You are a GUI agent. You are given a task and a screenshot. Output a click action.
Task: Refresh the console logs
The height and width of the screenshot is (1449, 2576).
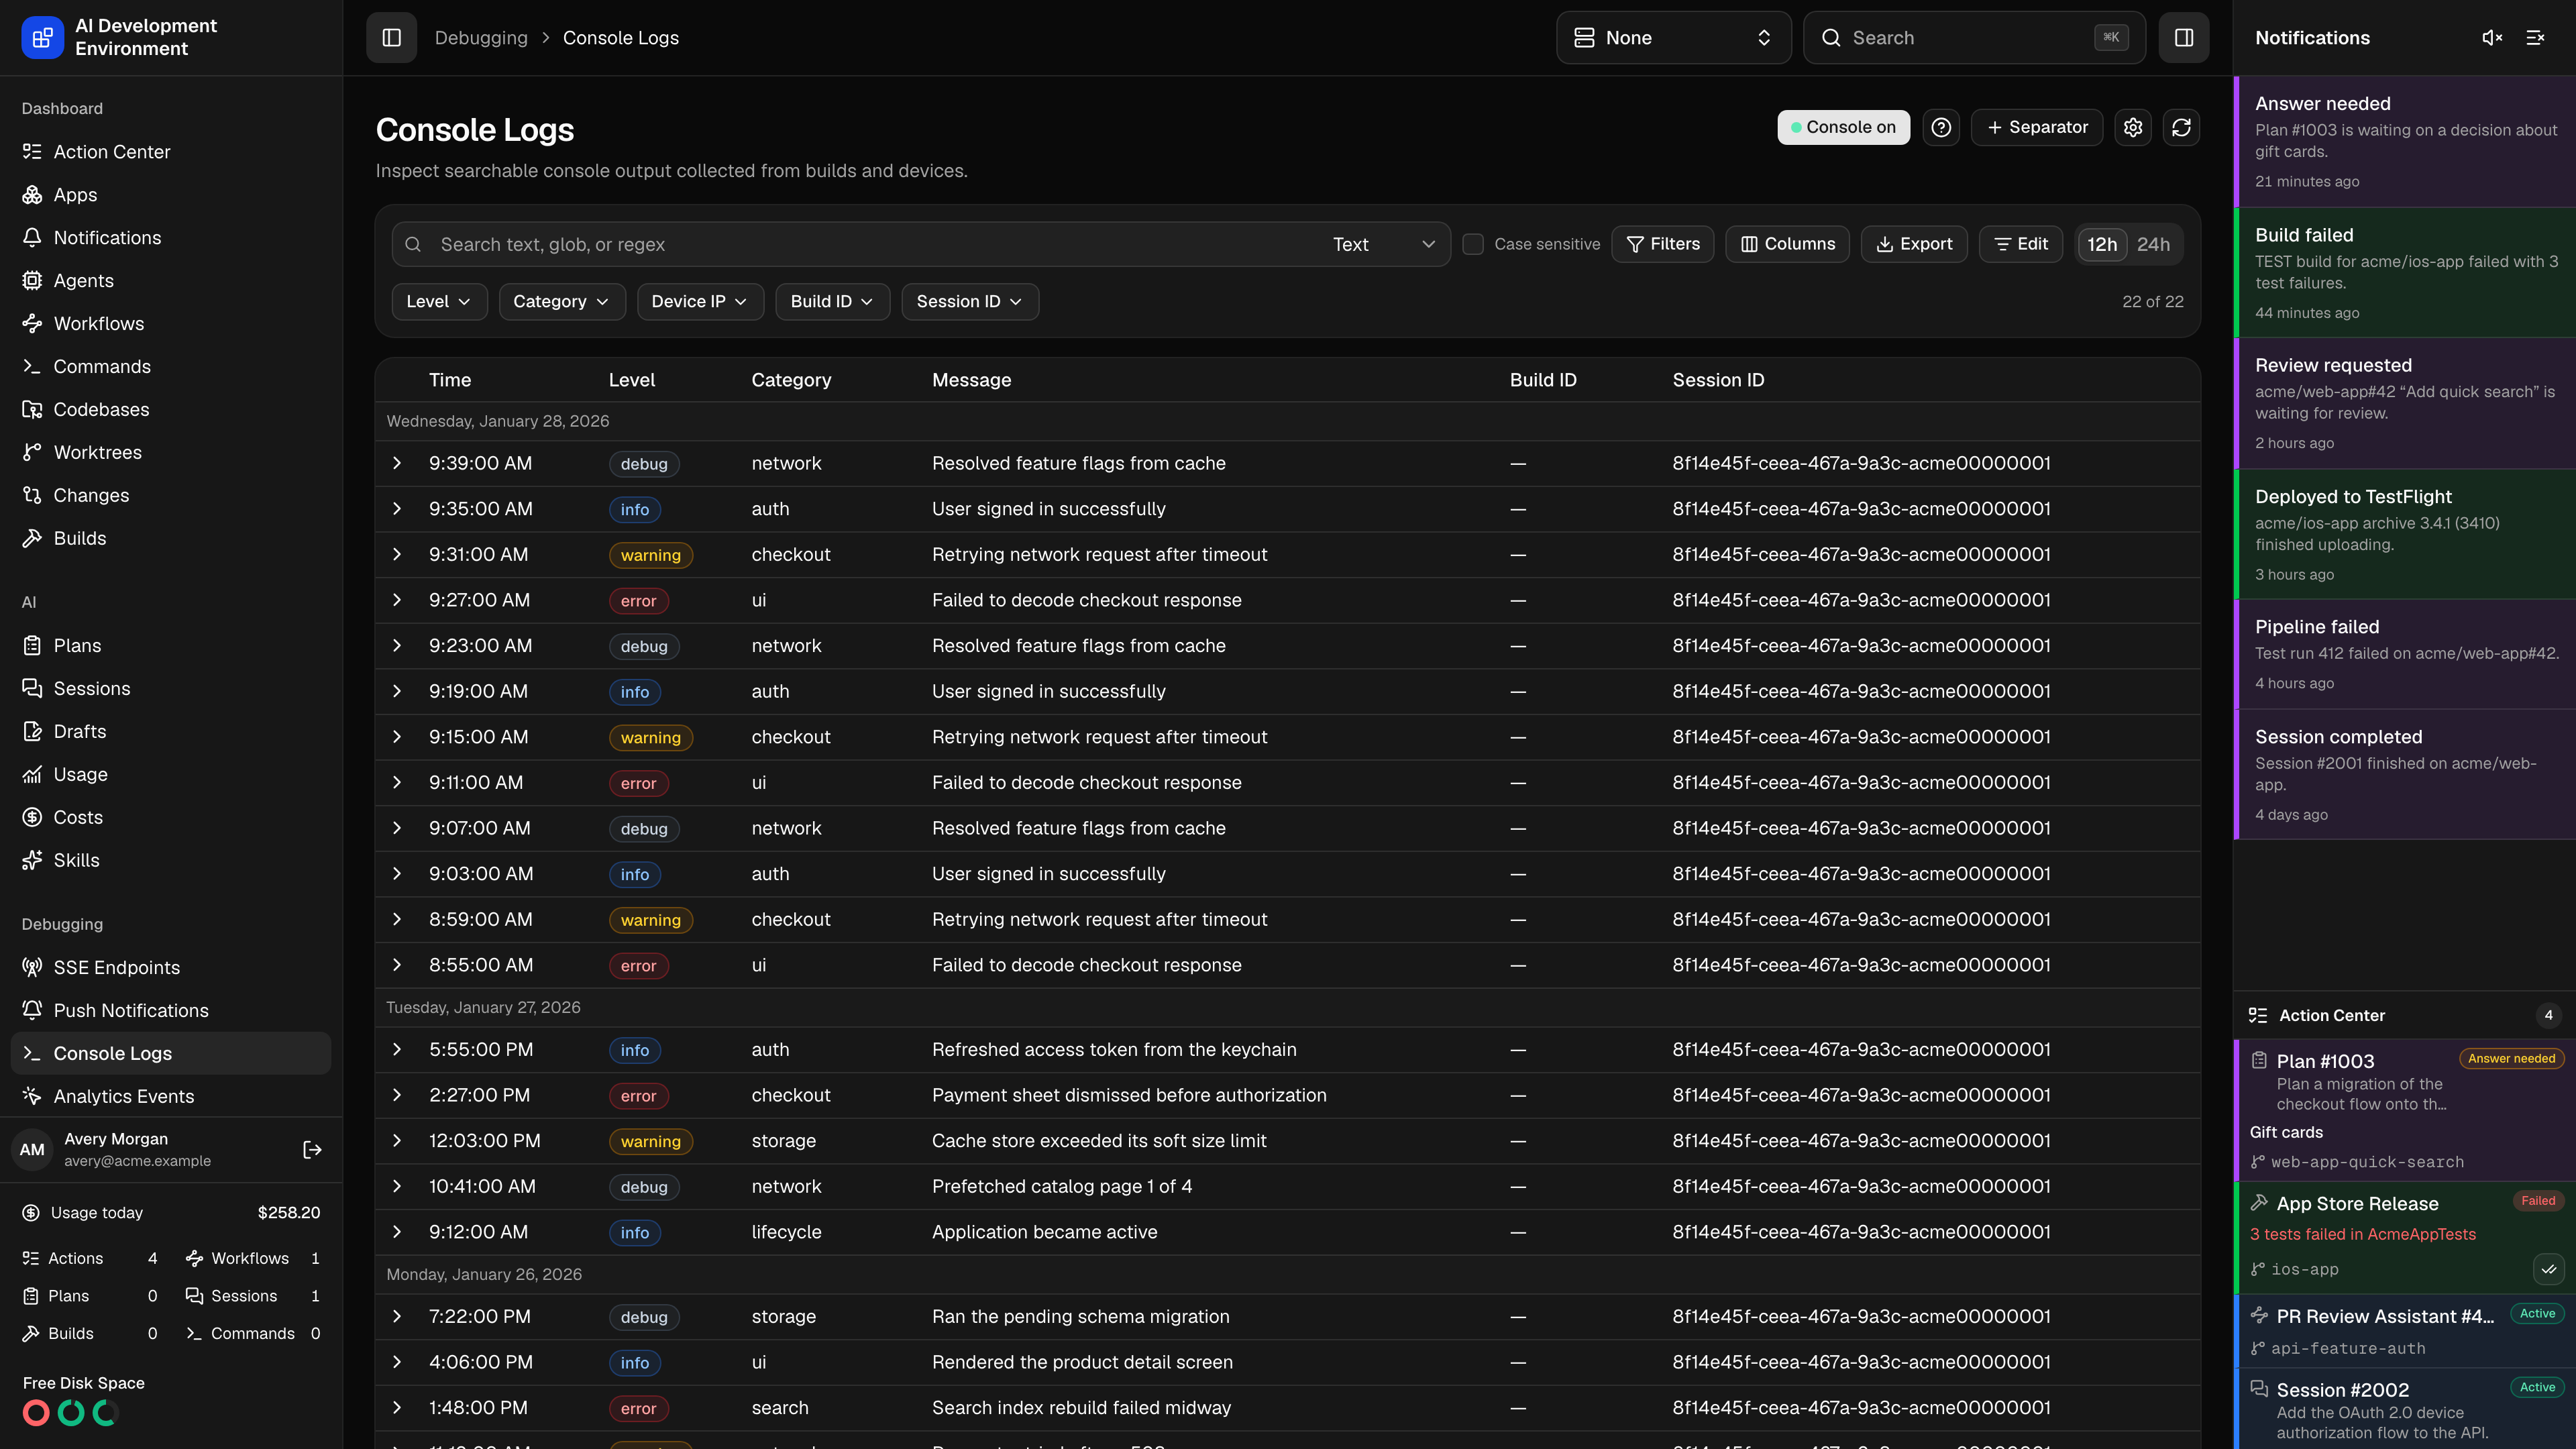tap(2181, 127)
